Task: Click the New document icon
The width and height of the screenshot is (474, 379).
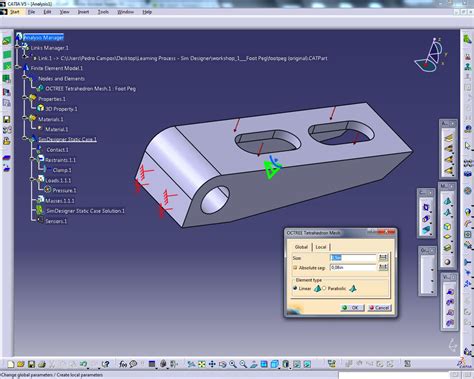Action: click(11, 364)
